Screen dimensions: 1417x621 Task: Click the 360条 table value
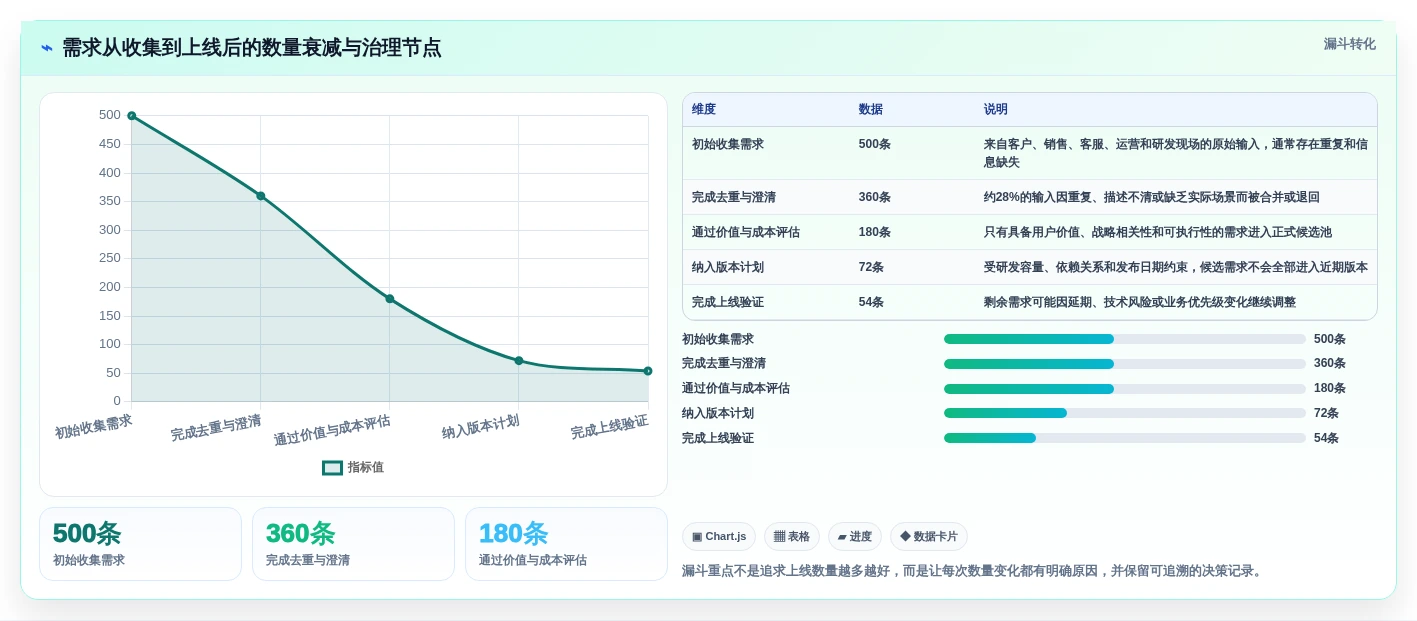(x=875, y=197)
